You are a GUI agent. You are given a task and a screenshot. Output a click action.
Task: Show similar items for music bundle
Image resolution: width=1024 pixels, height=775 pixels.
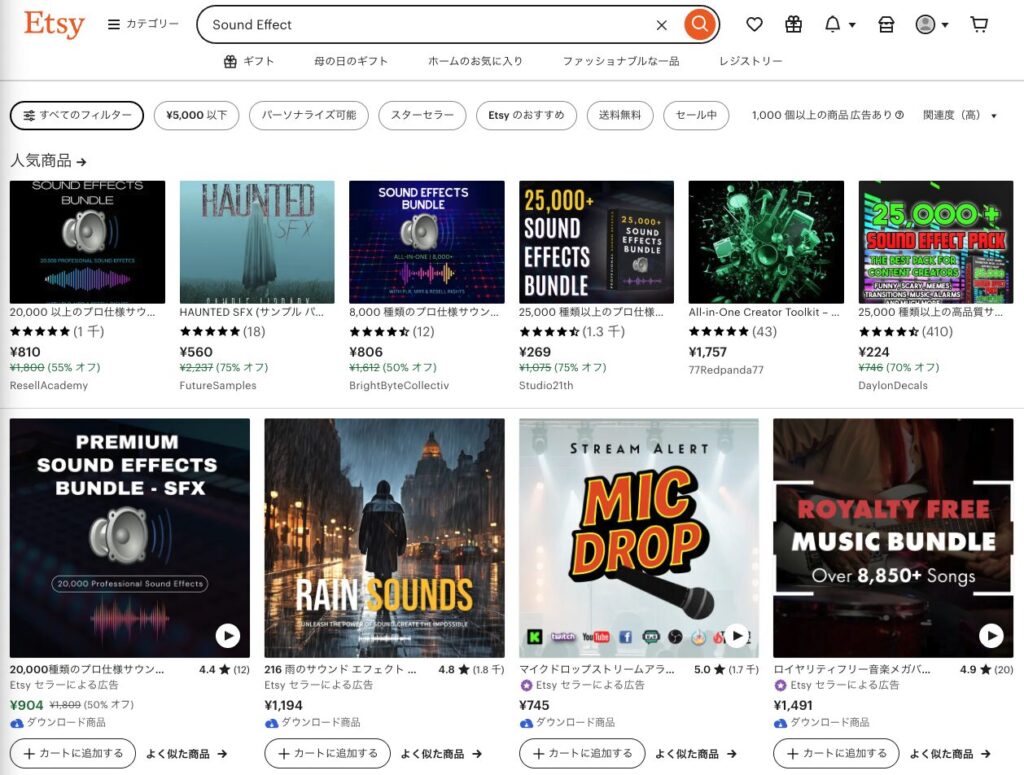pyautogui.click(x=950, y=753)
